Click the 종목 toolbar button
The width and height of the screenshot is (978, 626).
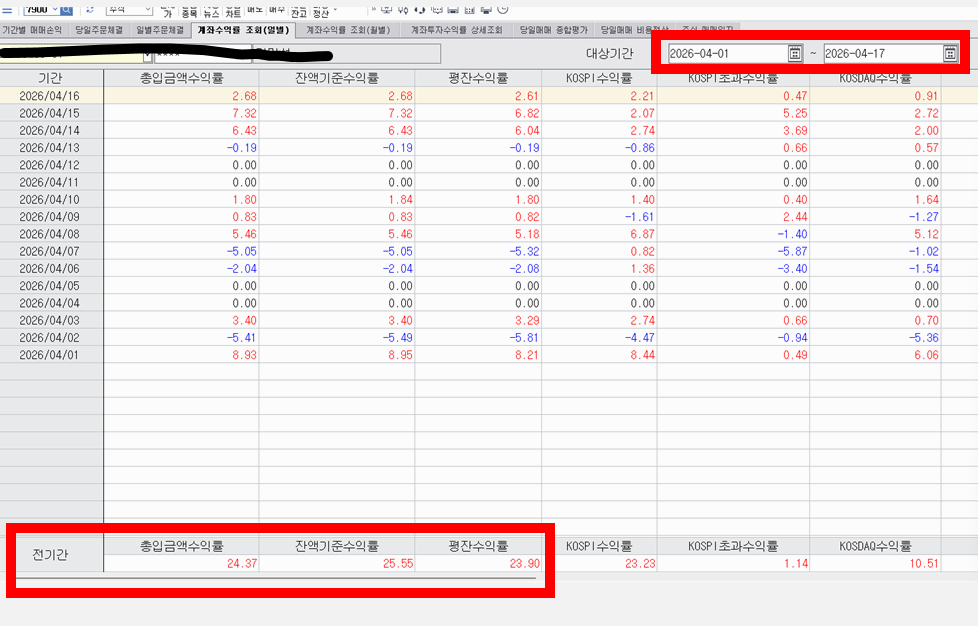tap(188, 13)
